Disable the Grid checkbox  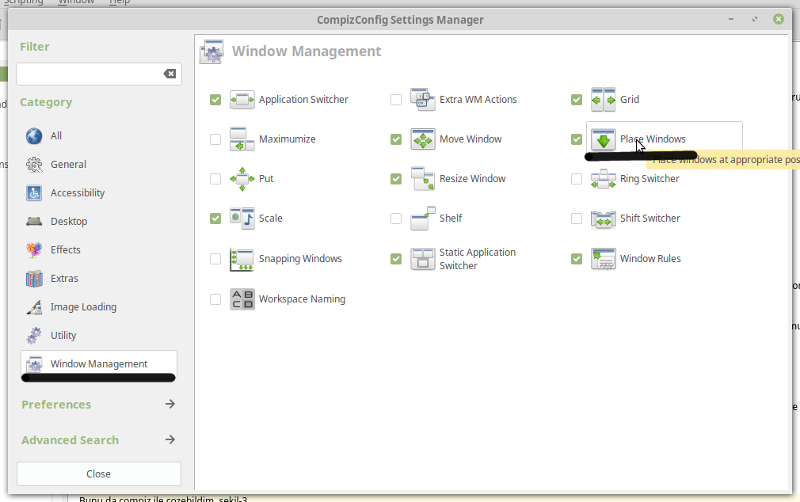point(577,99)
